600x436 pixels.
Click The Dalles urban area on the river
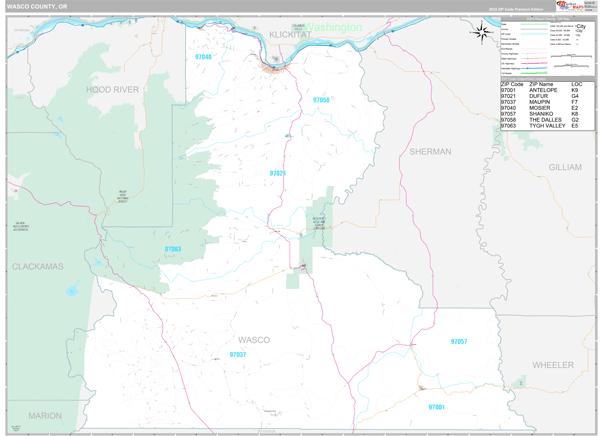[274, 69]
